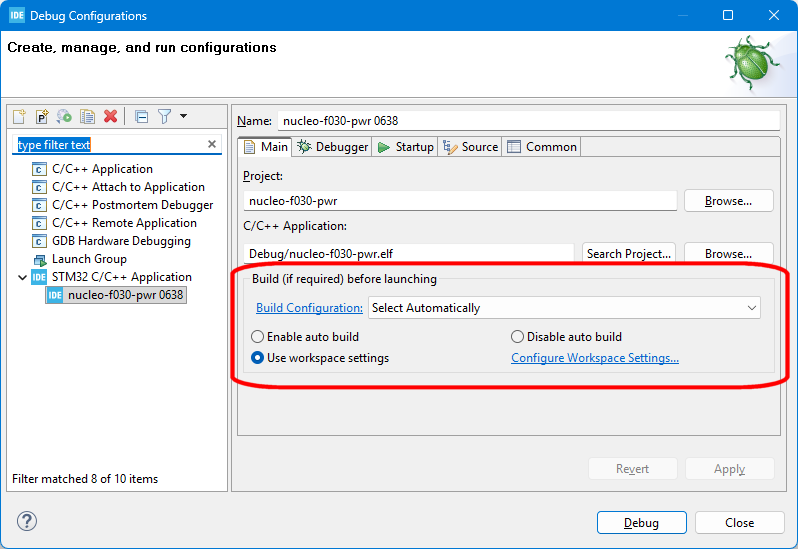This screenshot has height=549, width=798.
Task: Collapse STM32 C/C++ Application node
Action: (x=22, y=277)
